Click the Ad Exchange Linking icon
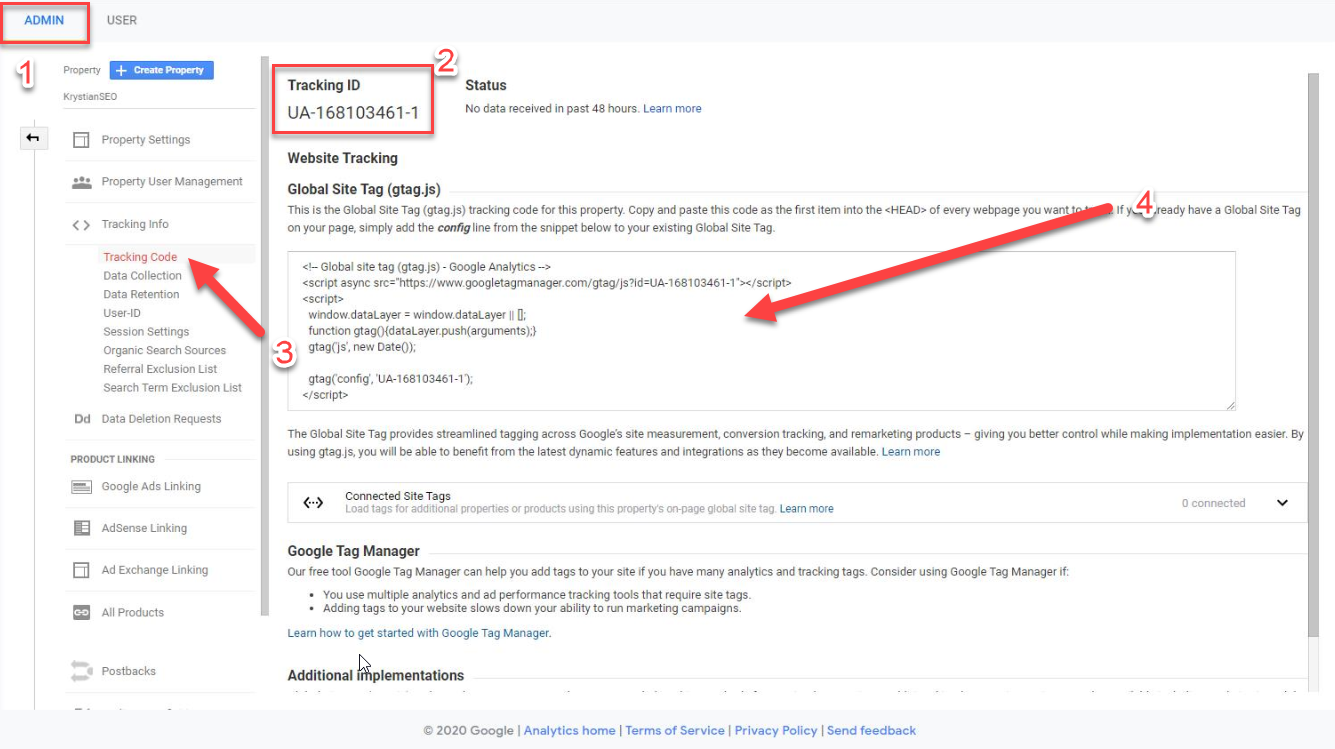The height and width of the screenshot is (749, 1335). point(81,570)
